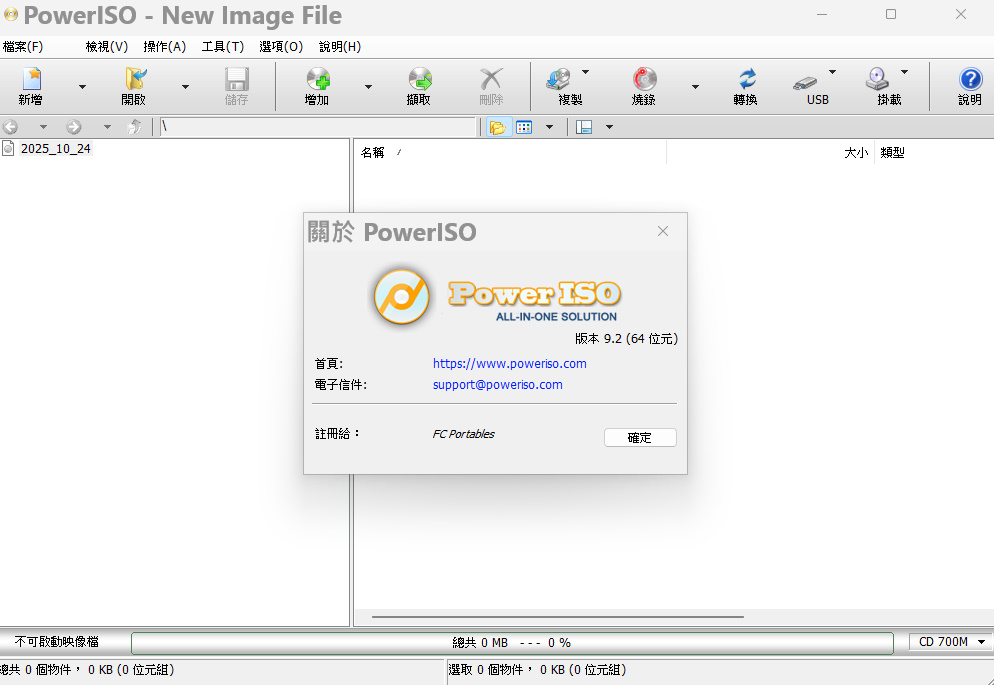Open the https://www.poweriso.com homepage link
994x685 pixels.
(509, 364)
